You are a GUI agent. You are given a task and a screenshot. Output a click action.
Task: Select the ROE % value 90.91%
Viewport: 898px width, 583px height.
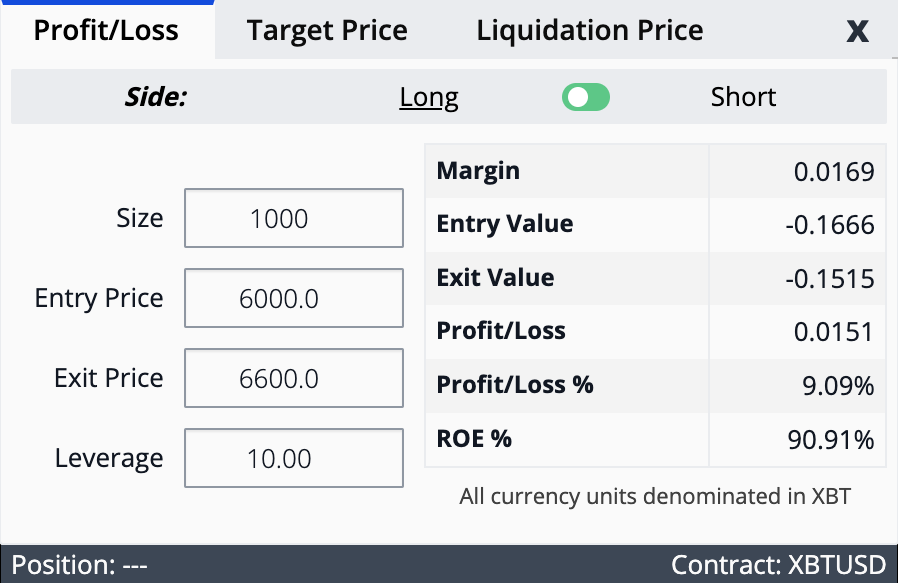pos(831,440)
